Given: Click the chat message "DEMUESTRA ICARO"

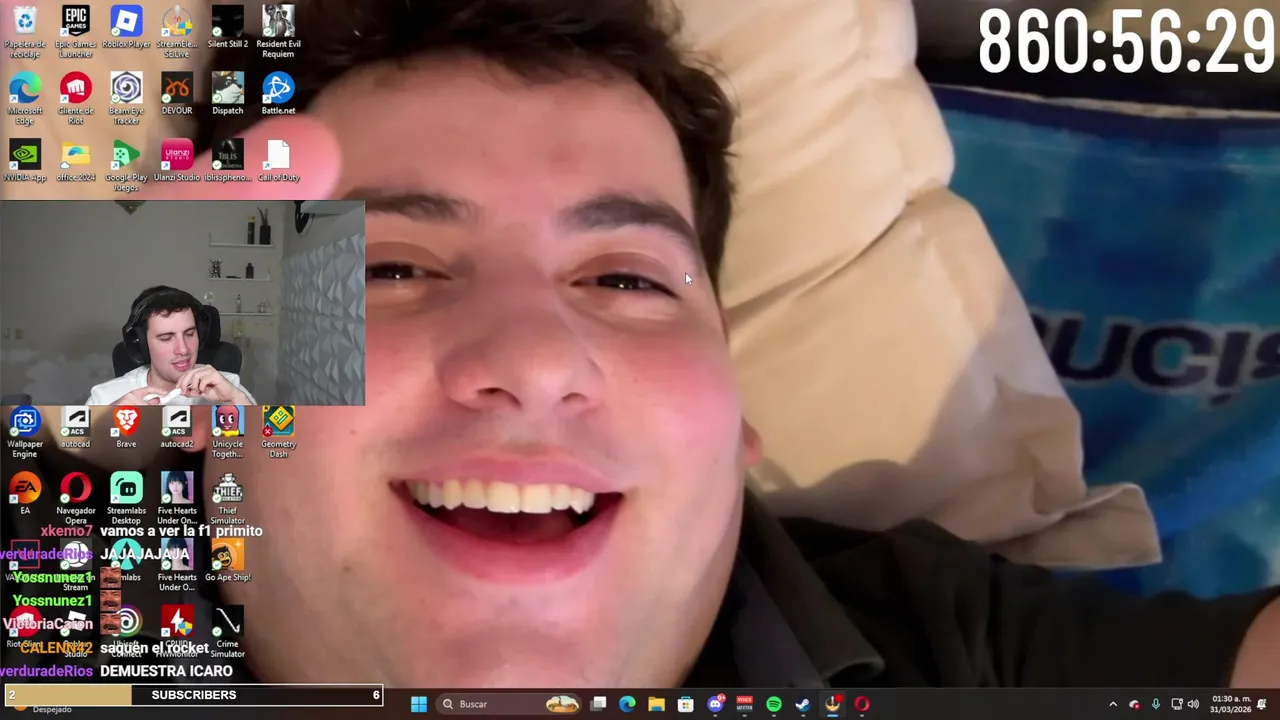Looking at the screenshot, I should point(166,671).
